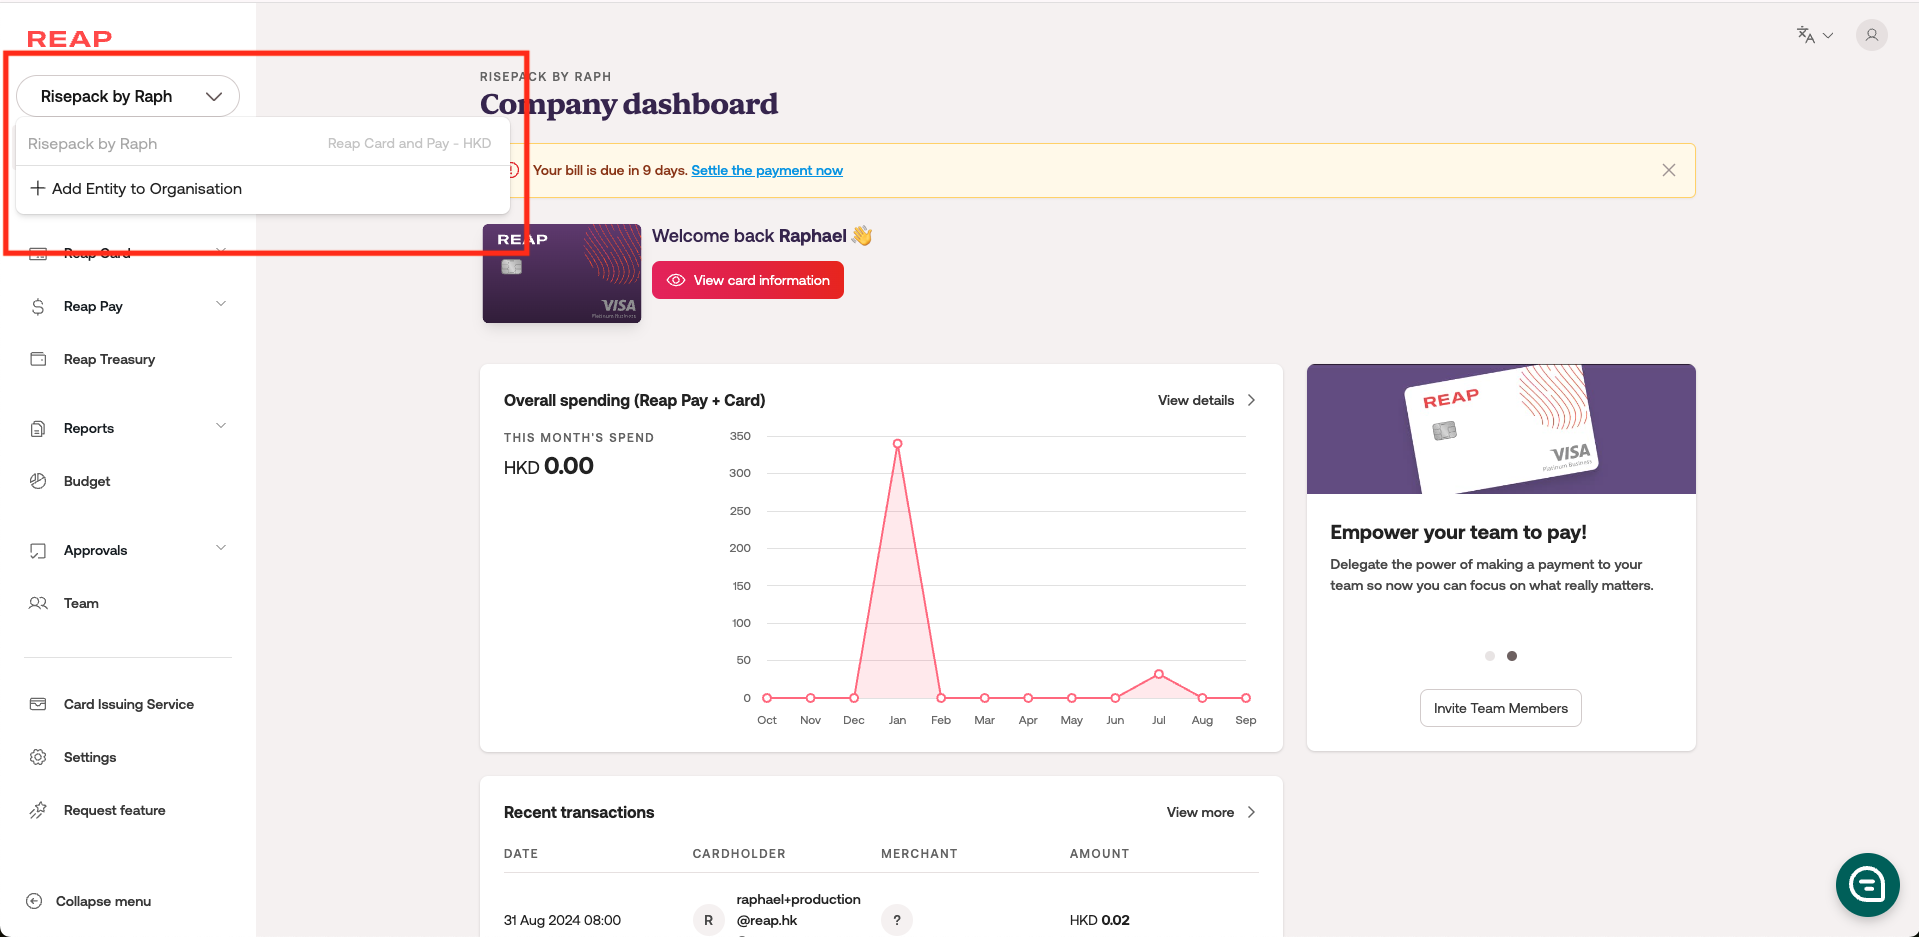The height and width of the screenshot is (937, 1919).
Task: Select the first carousel dot indicator
Action: pos(1490,656)
